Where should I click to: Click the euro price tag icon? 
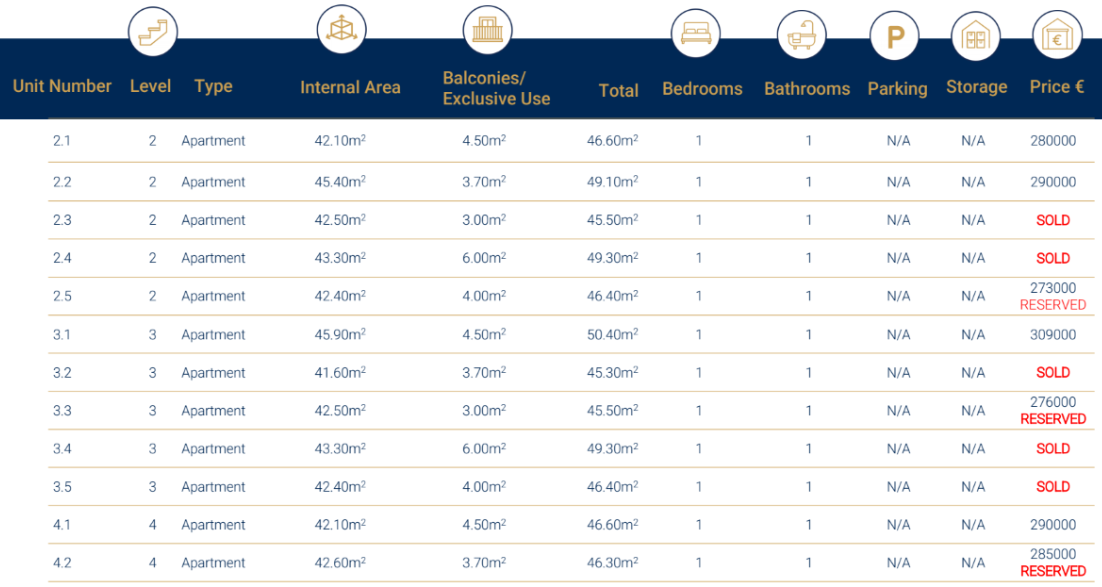[x=1057, y=38]
